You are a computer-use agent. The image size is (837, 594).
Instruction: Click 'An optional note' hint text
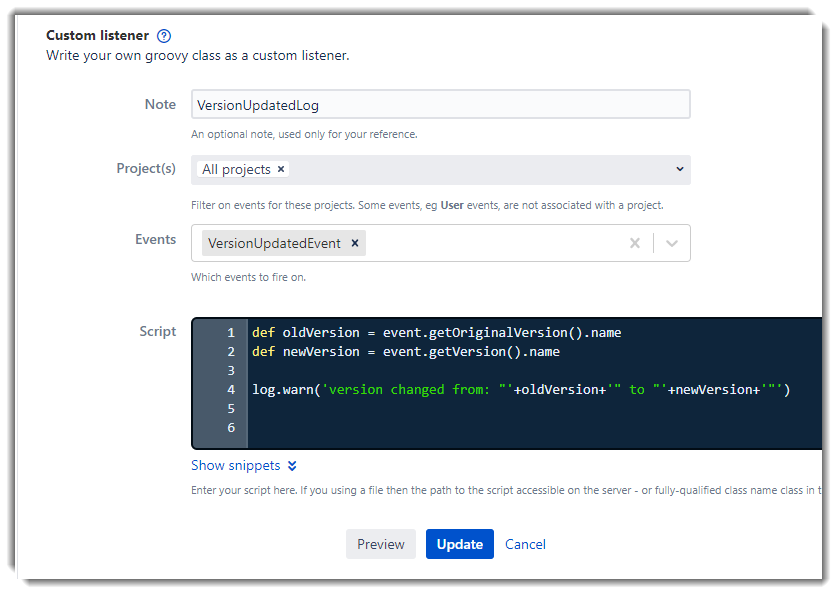pos(304,134)
